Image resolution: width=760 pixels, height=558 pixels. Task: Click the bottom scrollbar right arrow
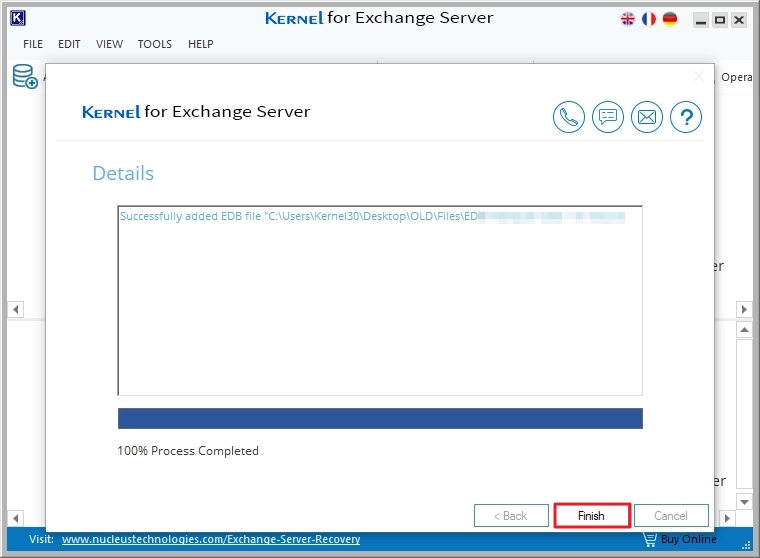(x=727, y=518)
